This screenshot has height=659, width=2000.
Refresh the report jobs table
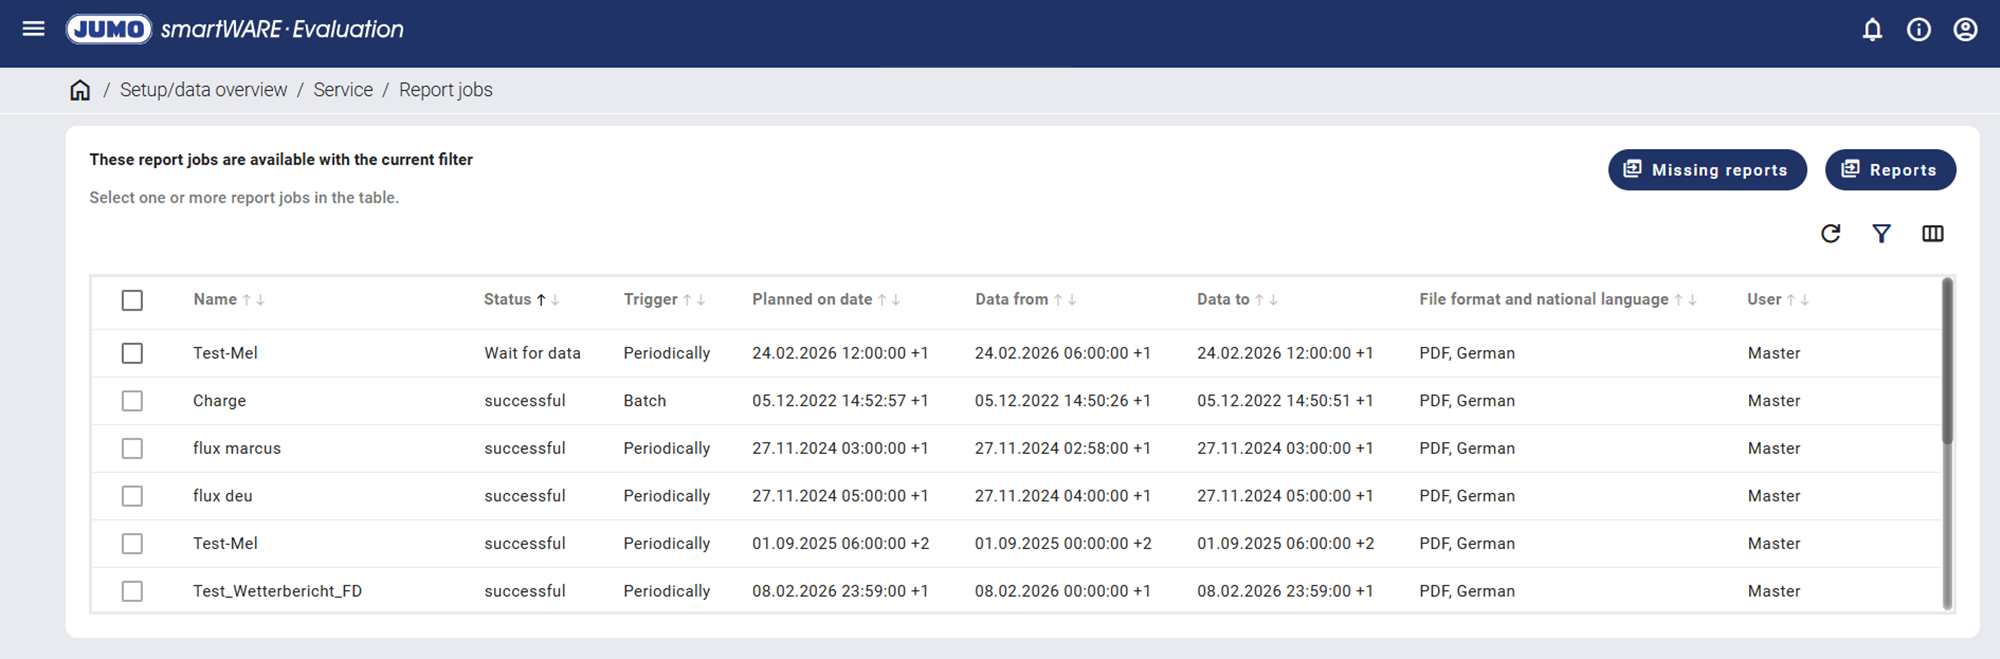point(1830,234)
